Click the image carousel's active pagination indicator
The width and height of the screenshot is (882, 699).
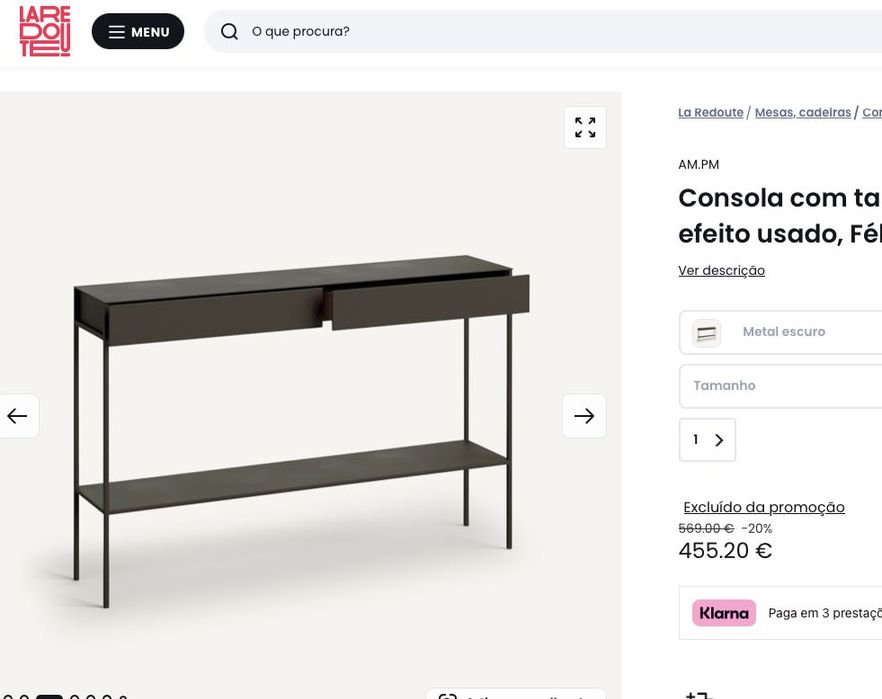tap(49, 696)
